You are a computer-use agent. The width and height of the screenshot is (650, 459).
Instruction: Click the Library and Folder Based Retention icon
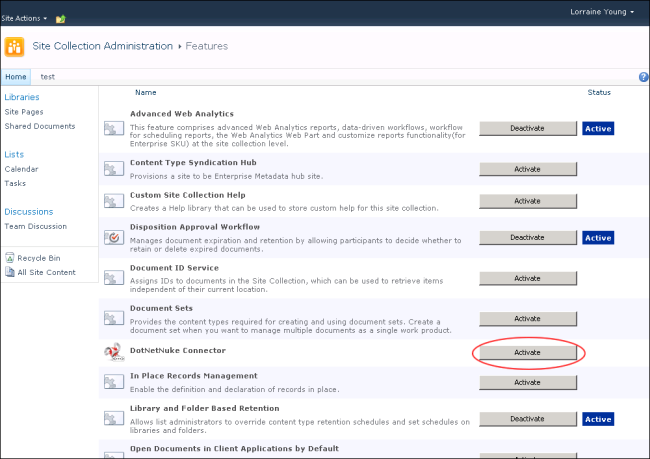[114, 418]
